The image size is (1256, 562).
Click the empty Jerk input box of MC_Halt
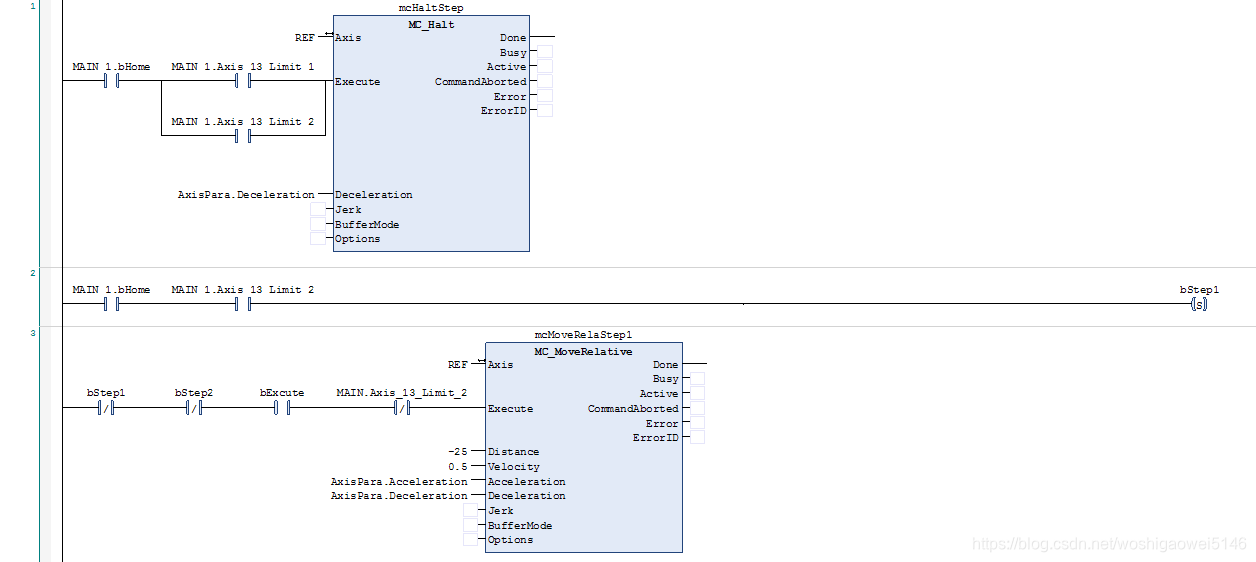(x=318, y=209)
